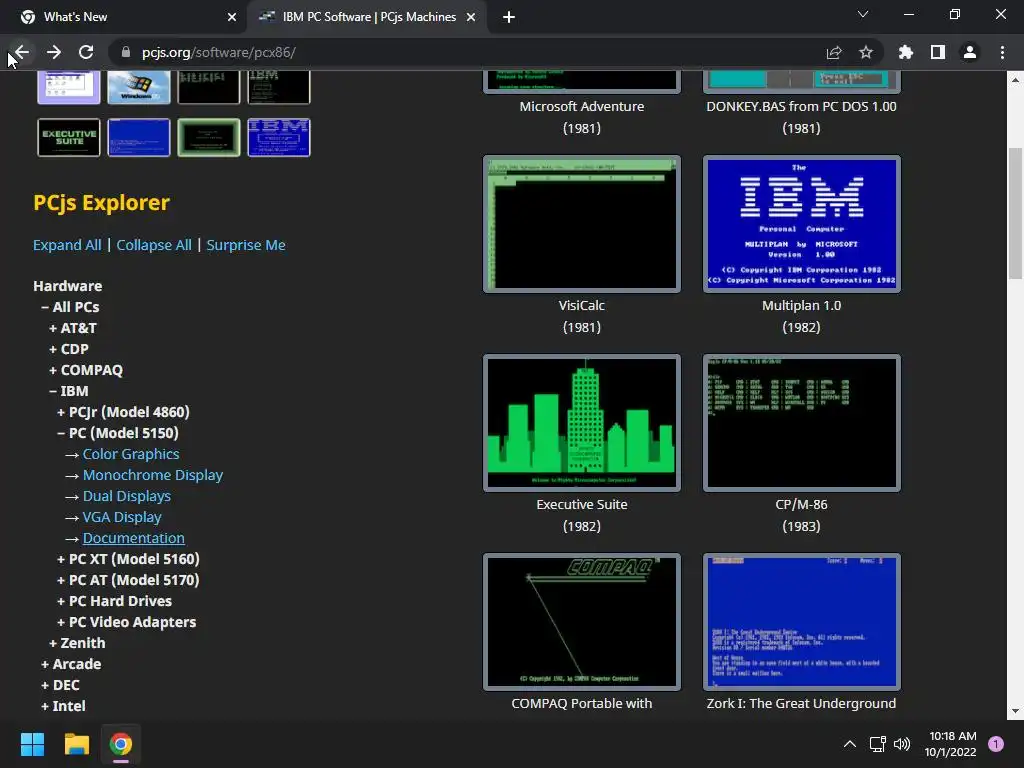The image size is (1024, 768).
Task: Open the COMPAQ Portable thumbnail
Action: pyautogui.click(x=582, y=622)
